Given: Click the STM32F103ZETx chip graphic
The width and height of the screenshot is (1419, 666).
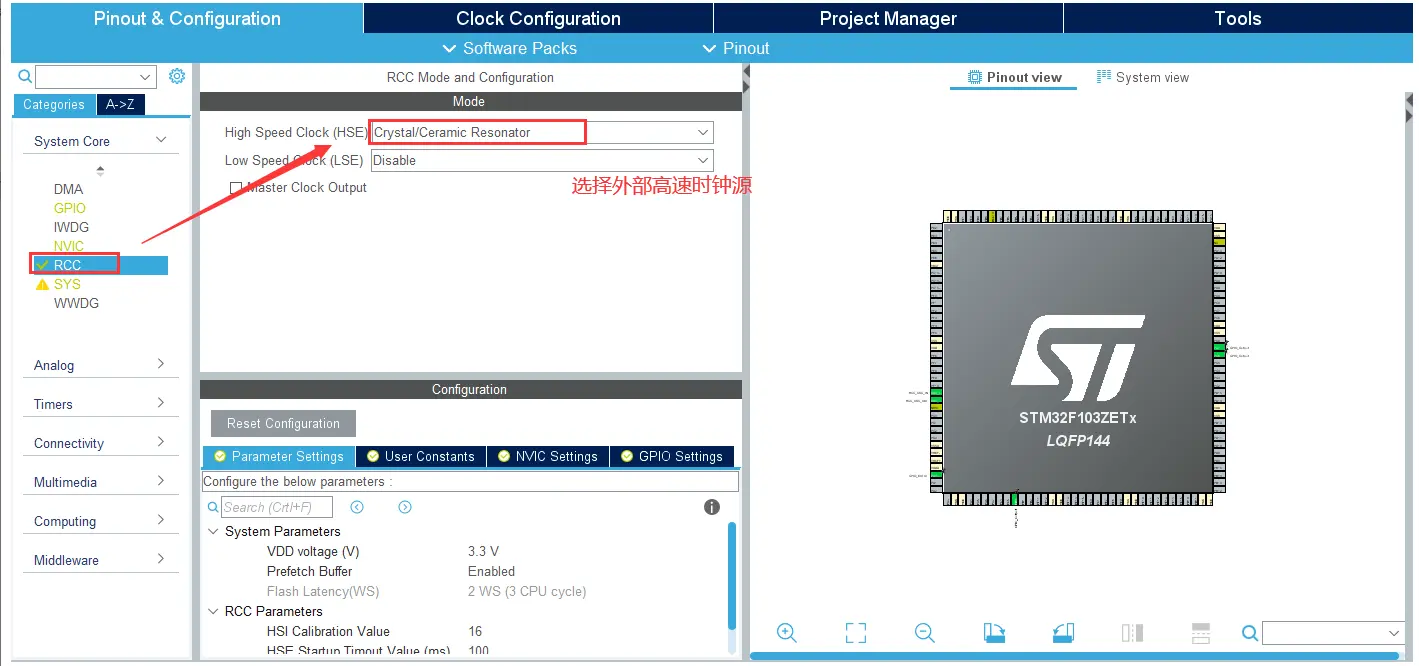Looking at the screenshot, I should (1078, 357).
